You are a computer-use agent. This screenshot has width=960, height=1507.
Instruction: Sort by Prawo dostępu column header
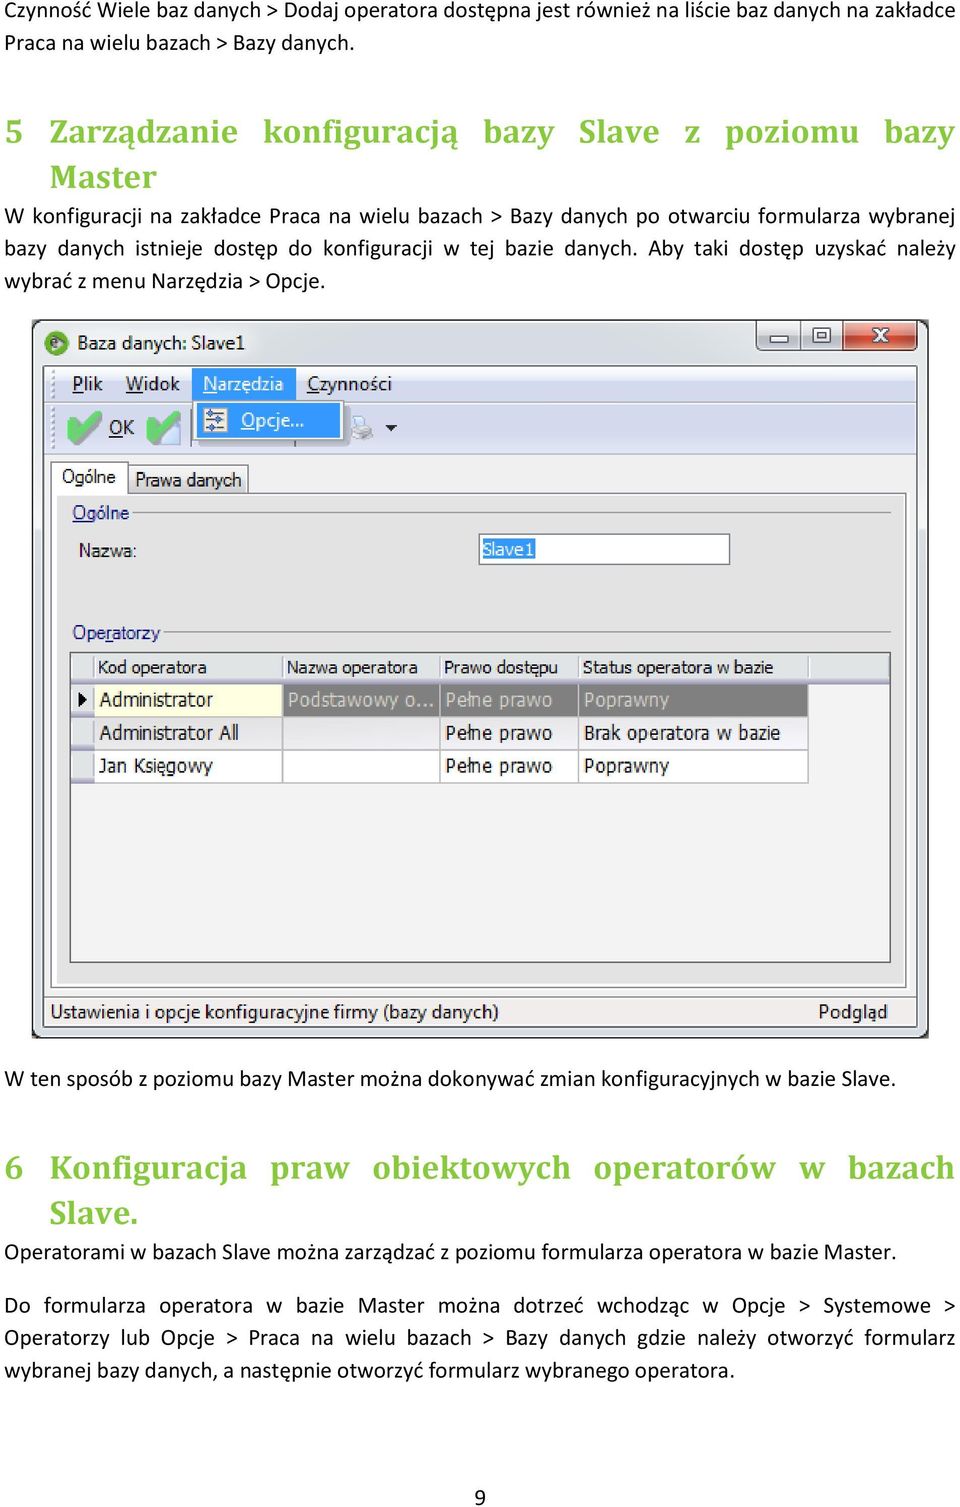(x=509, y=667)
